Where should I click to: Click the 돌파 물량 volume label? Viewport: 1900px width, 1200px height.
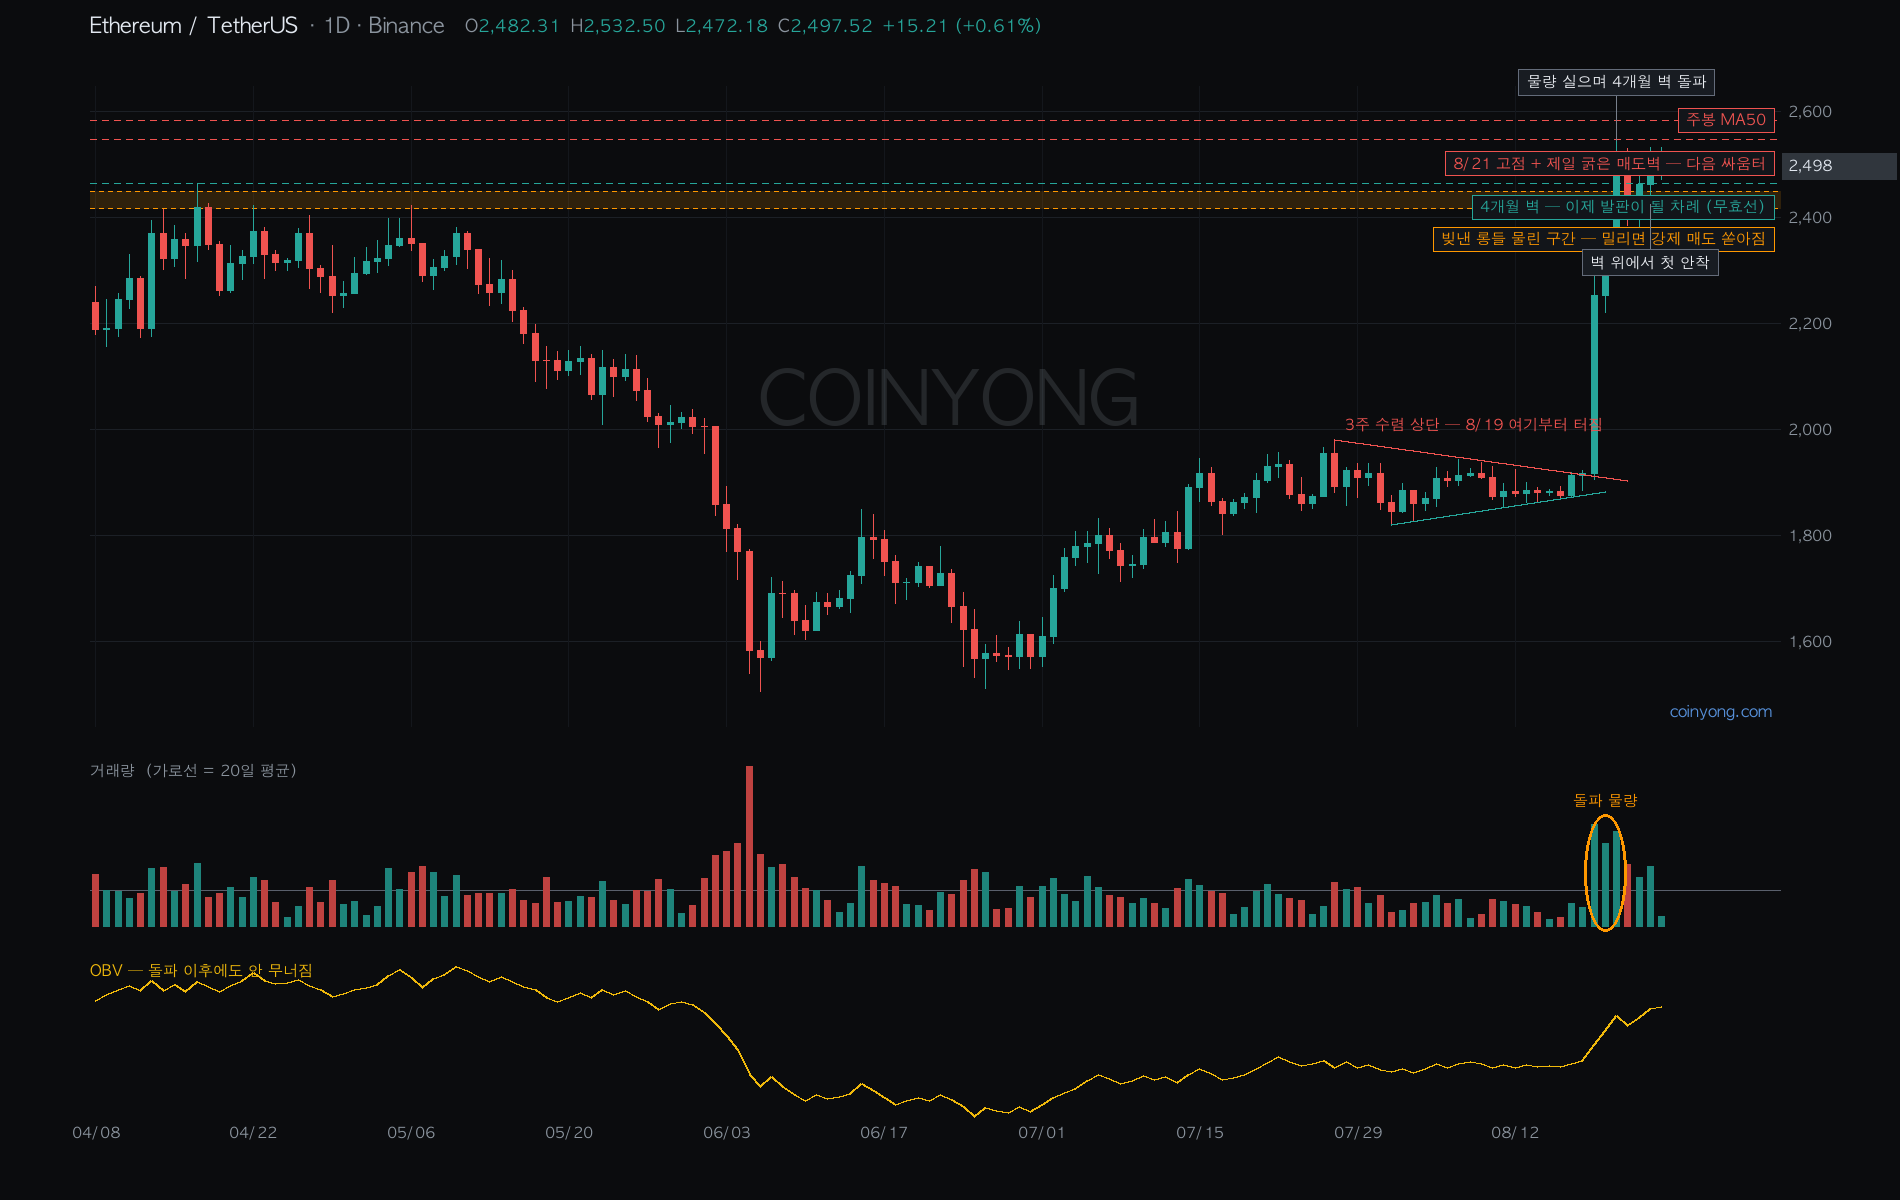[1605, 801]
